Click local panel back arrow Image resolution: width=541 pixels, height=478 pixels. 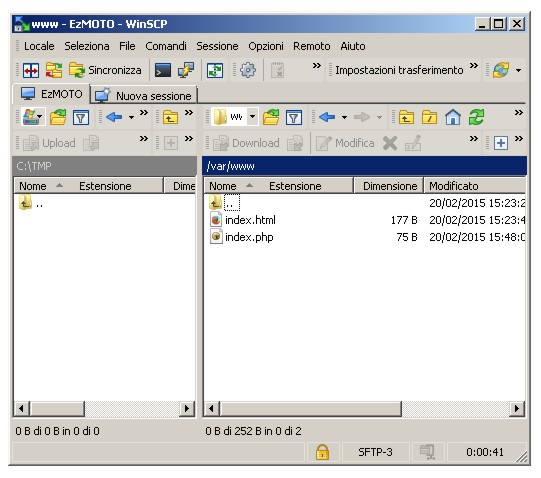114,117
